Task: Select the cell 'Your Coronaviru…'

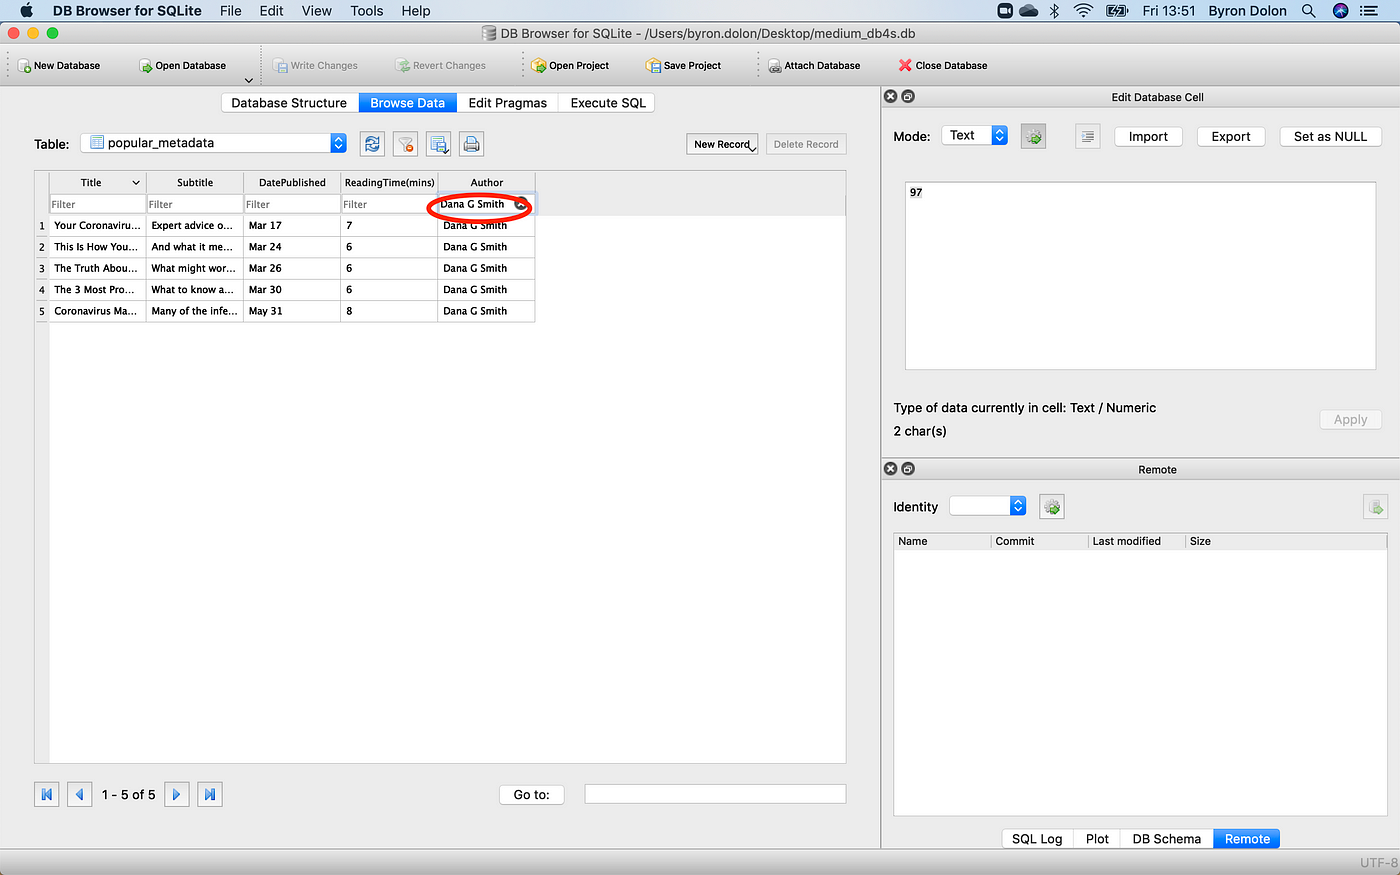Action: click(x=97, y=226)
